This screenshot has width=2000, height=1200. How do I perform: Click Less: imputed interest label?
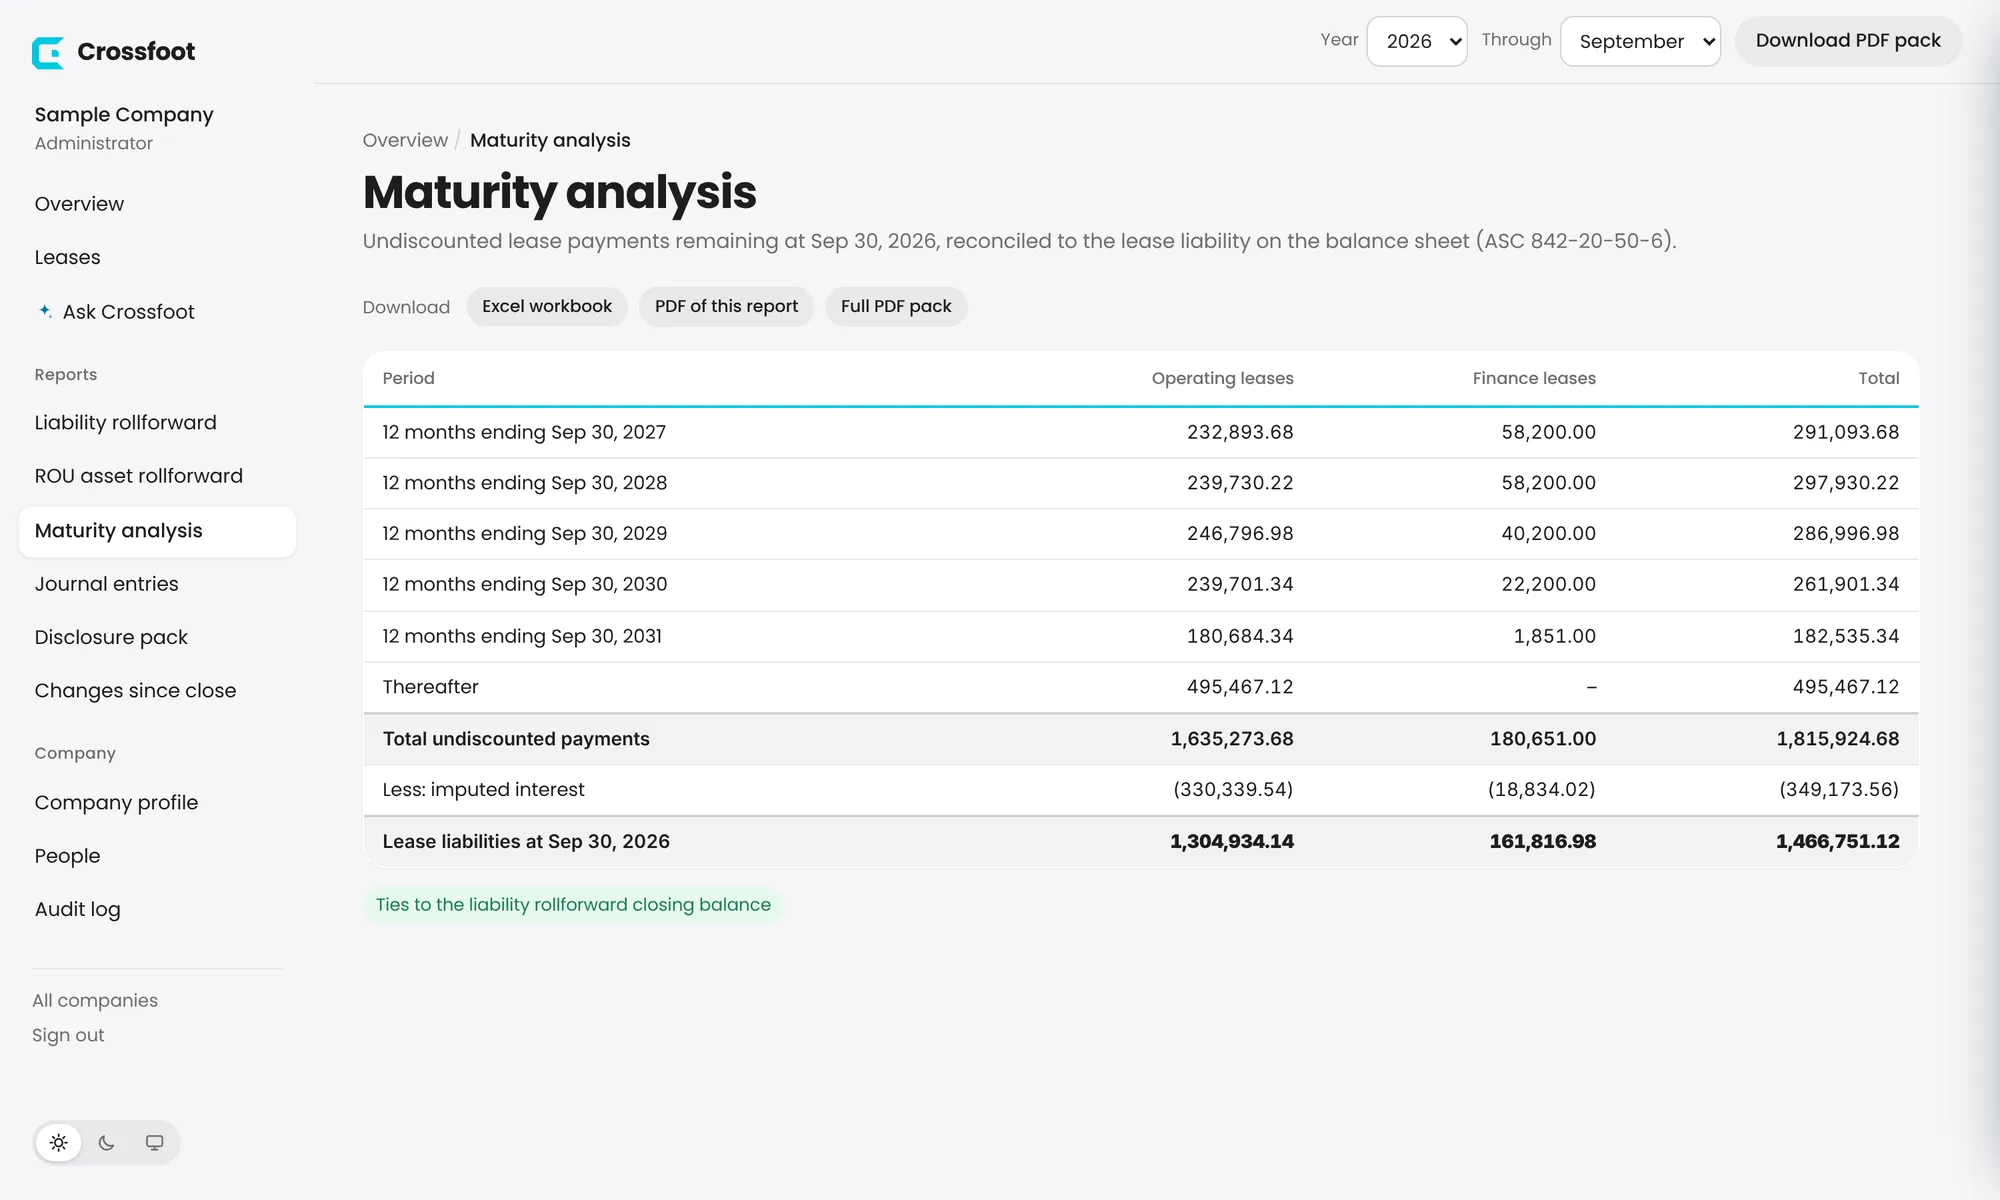[483, 789]
